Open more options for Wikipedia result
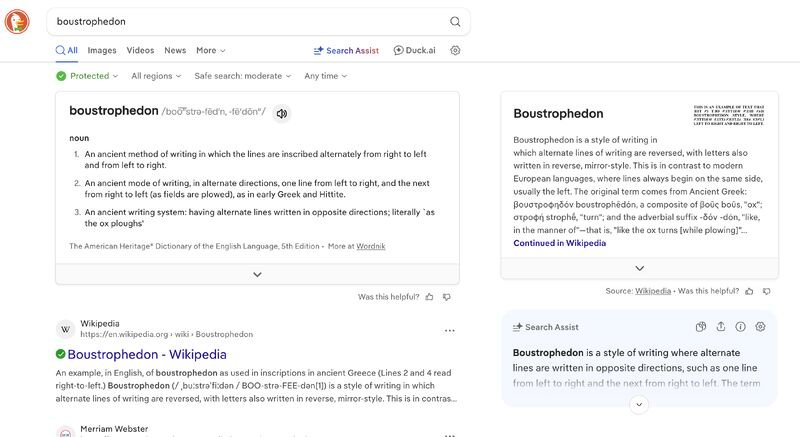800x437 pixels. point(449,330)
